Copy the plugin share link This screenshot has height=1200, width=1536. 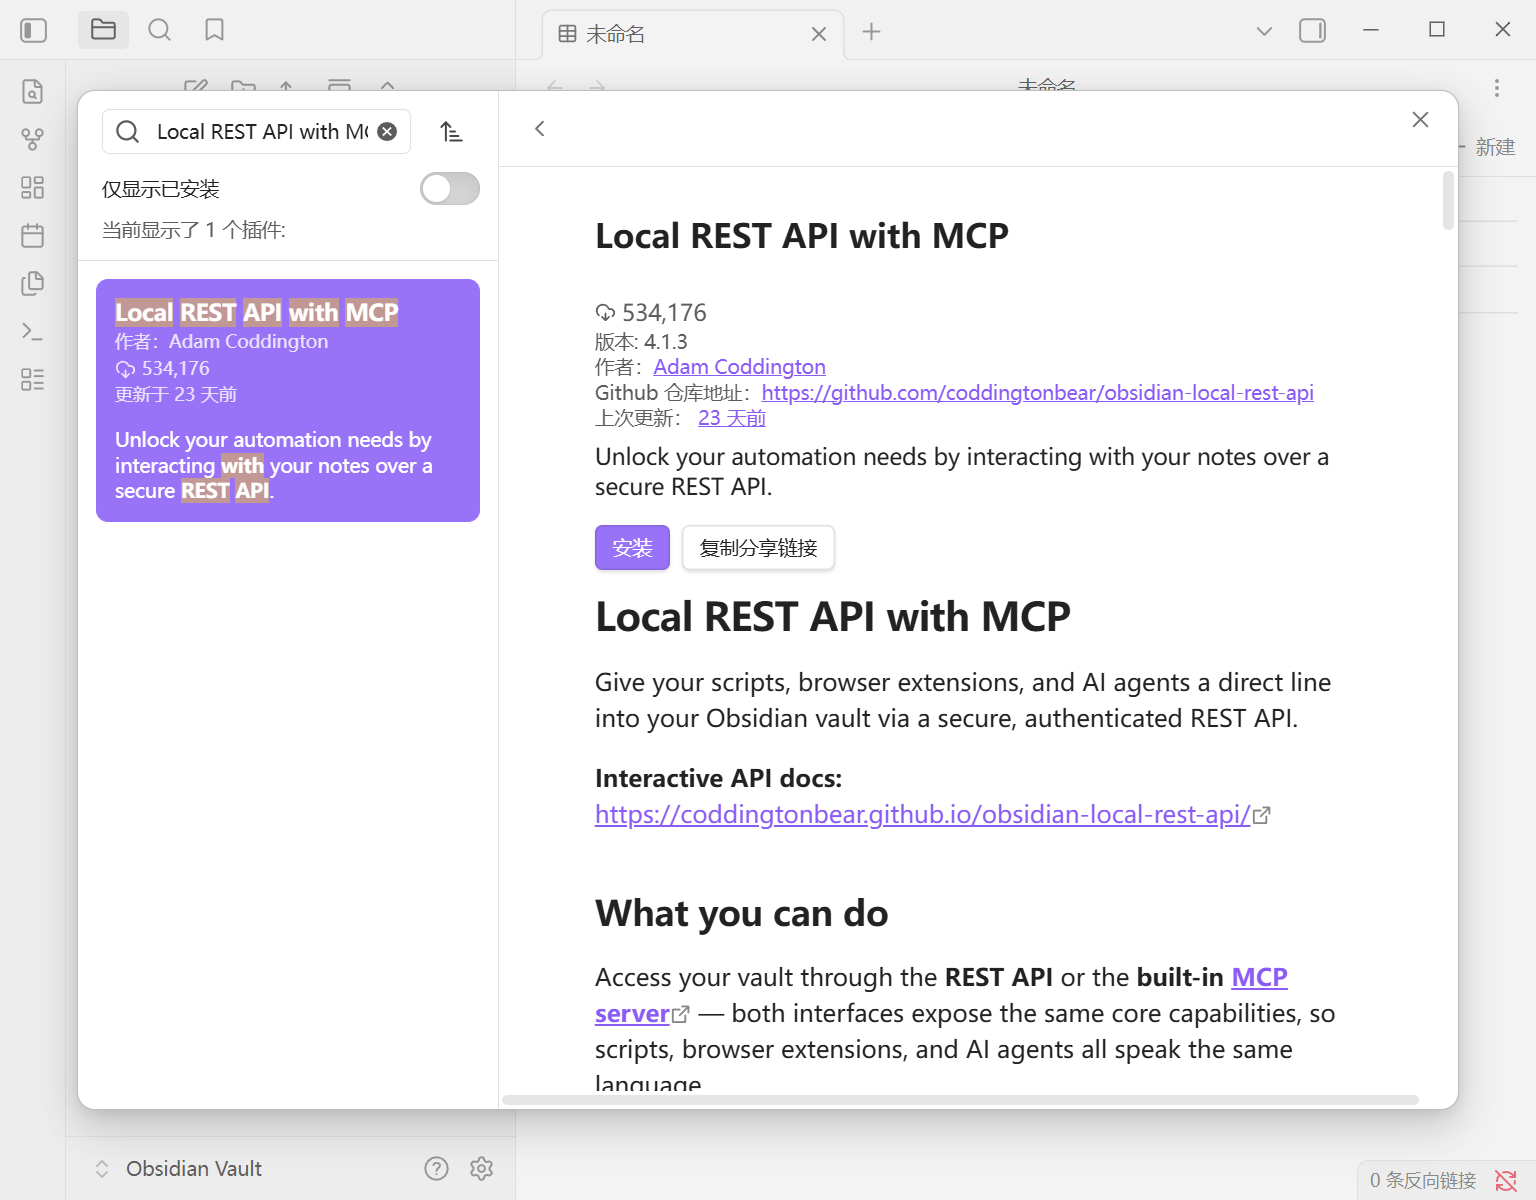pyautogui.click(x=758, y=548)
